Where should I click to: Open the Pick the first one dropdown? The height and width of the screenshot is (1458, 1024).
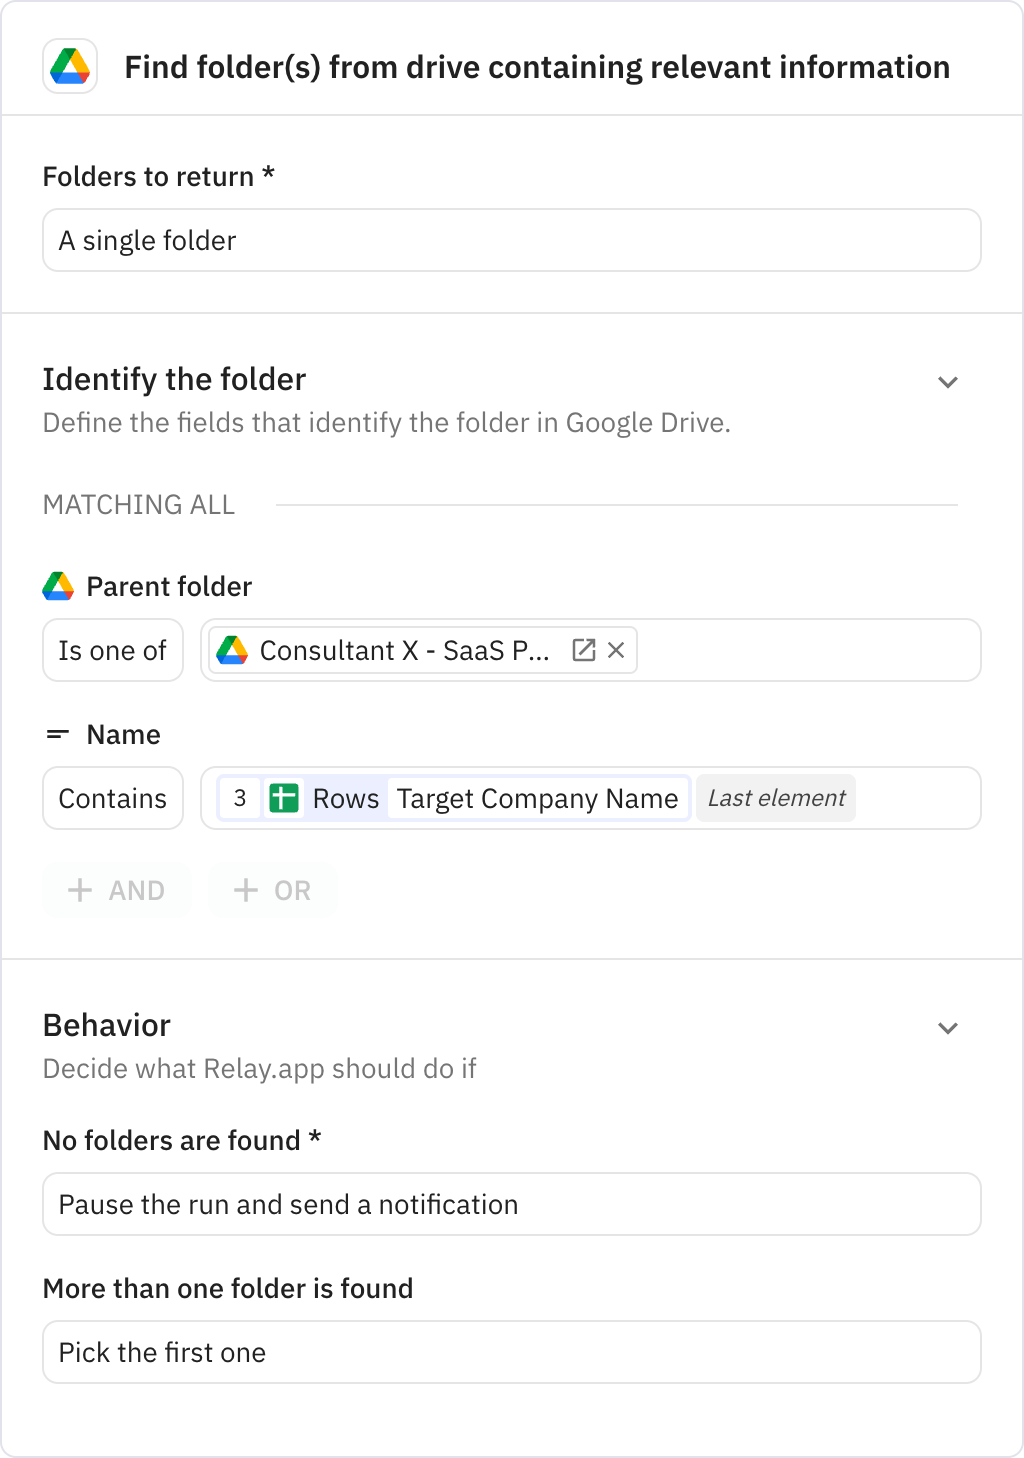click(511, 1352)
